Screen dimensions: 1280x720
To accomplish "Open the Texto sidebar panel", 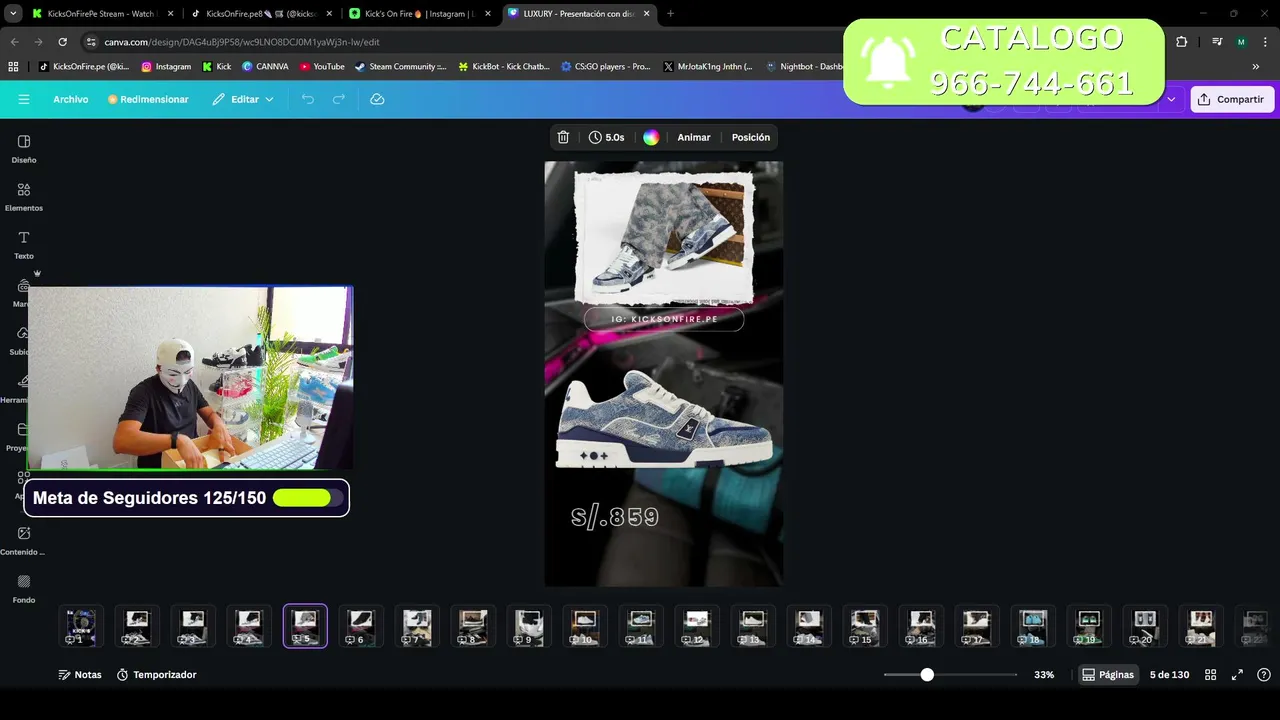I will point(24,244).
